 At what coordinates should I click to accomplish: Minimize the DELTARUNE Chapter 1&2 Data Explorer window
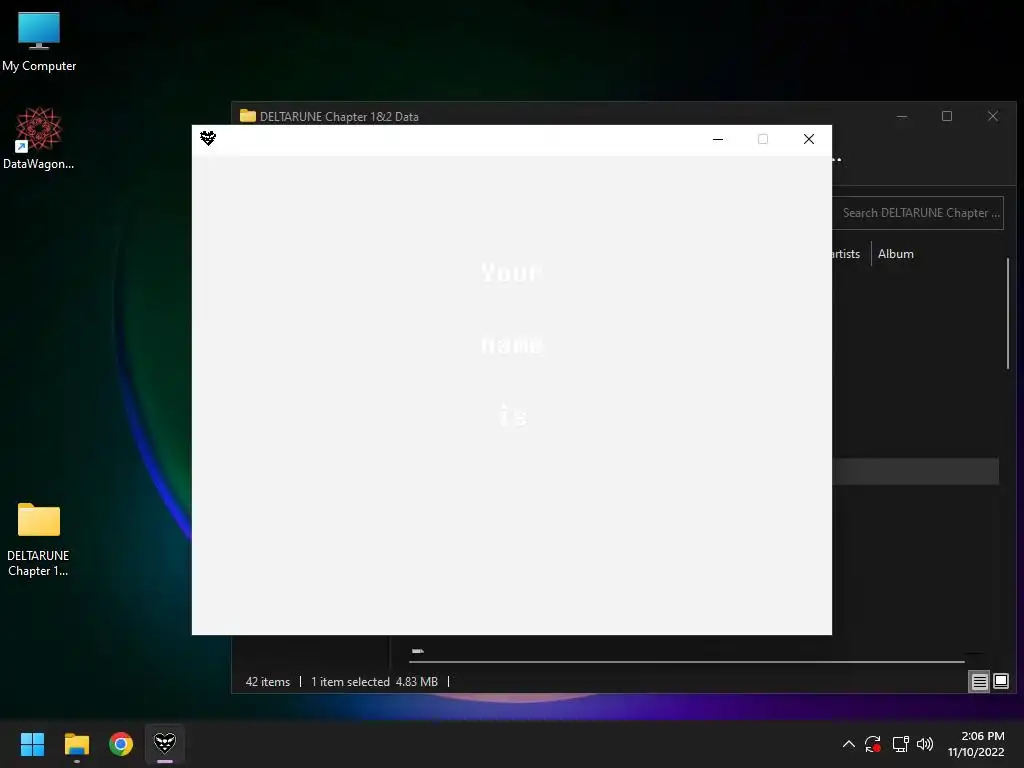(902, 116)
